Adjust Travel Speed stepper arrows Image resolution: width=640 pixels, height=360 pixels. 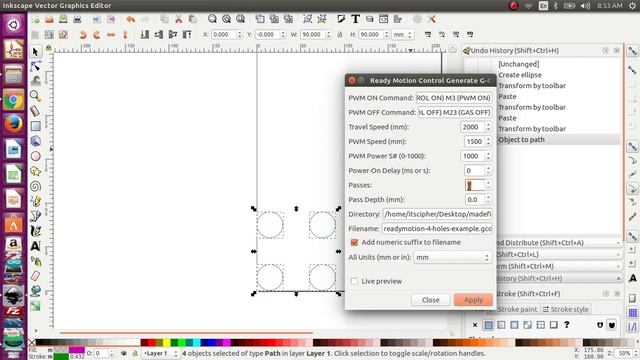pos(488,127)
